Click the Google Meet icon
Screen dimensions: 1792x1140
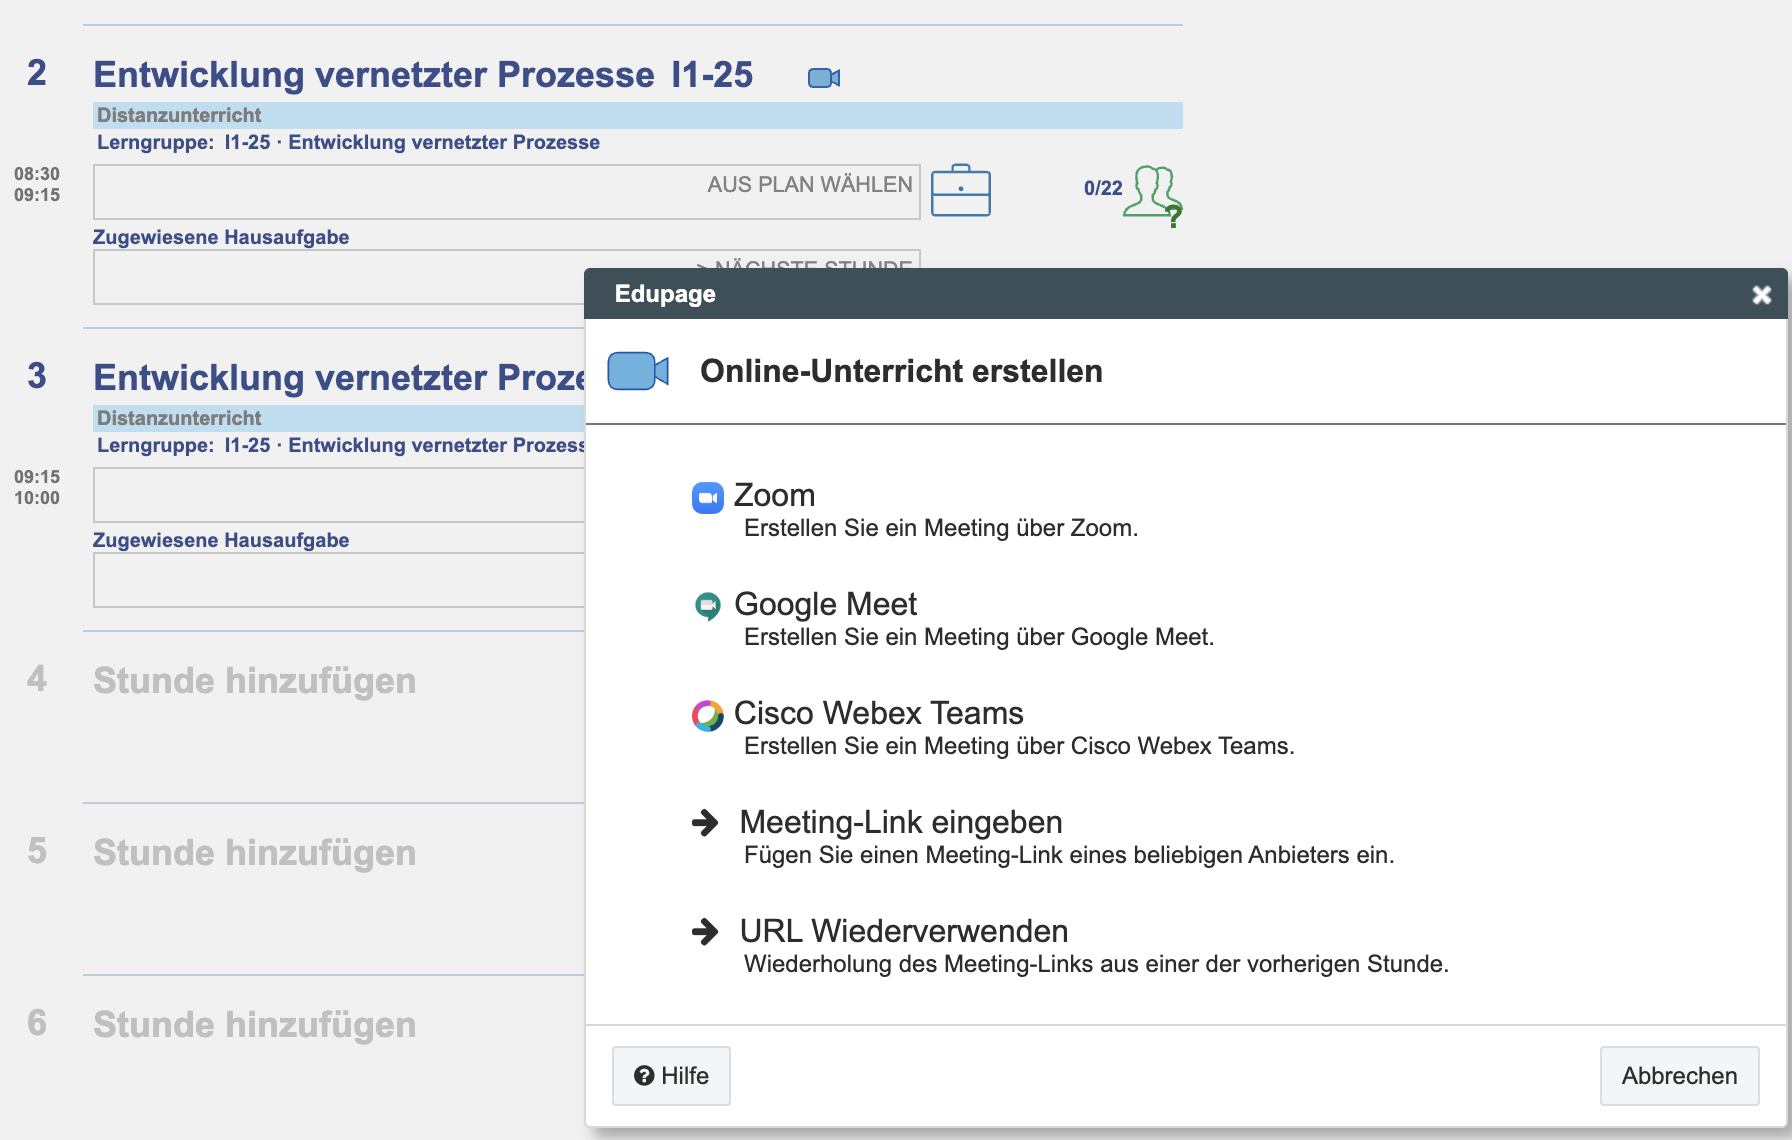(x=708, y=605)
